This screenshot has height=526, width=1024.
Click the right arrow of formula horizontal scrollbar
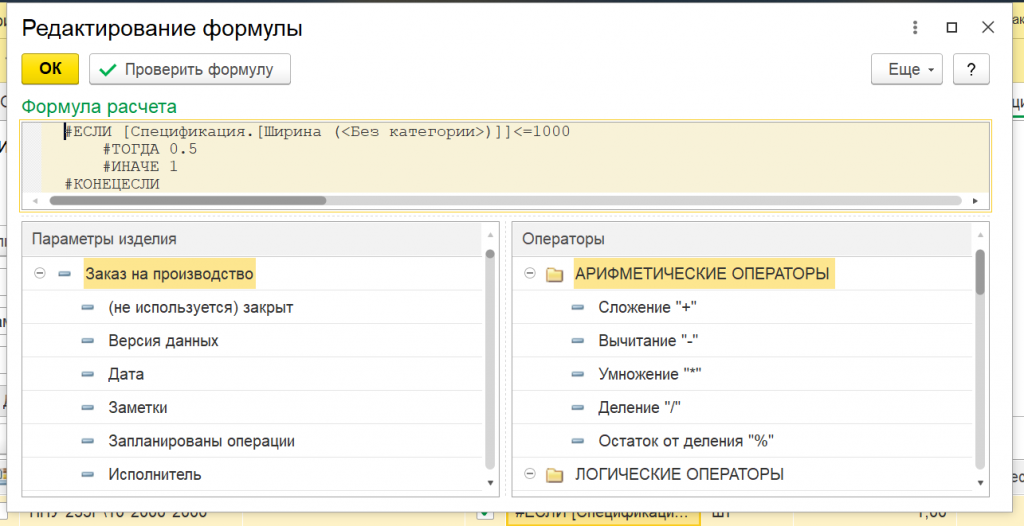[x=976, y=201]
